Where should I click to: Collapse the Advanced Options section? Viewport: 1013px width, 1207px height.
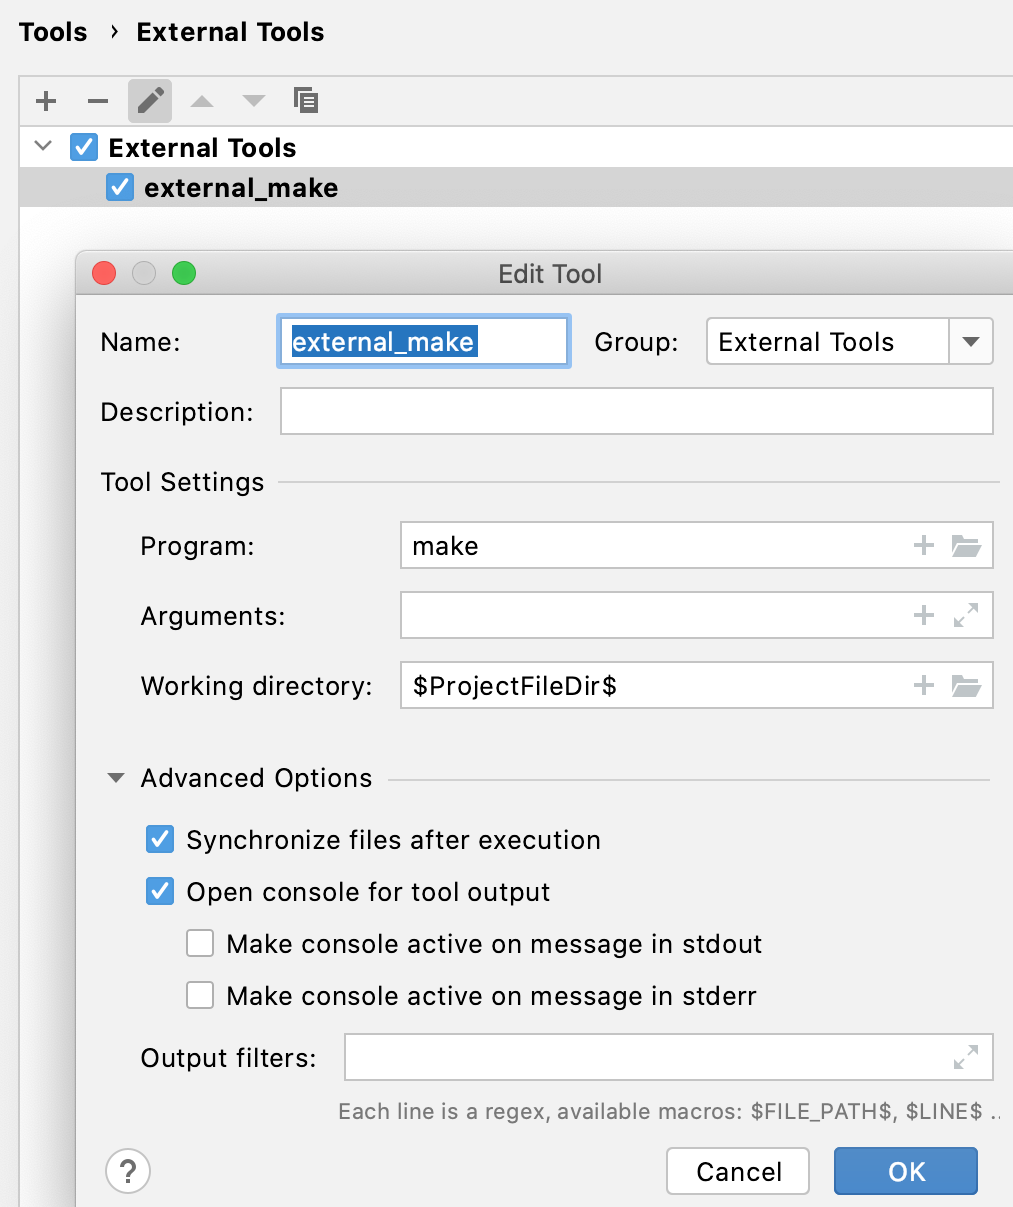pos(116,777)
